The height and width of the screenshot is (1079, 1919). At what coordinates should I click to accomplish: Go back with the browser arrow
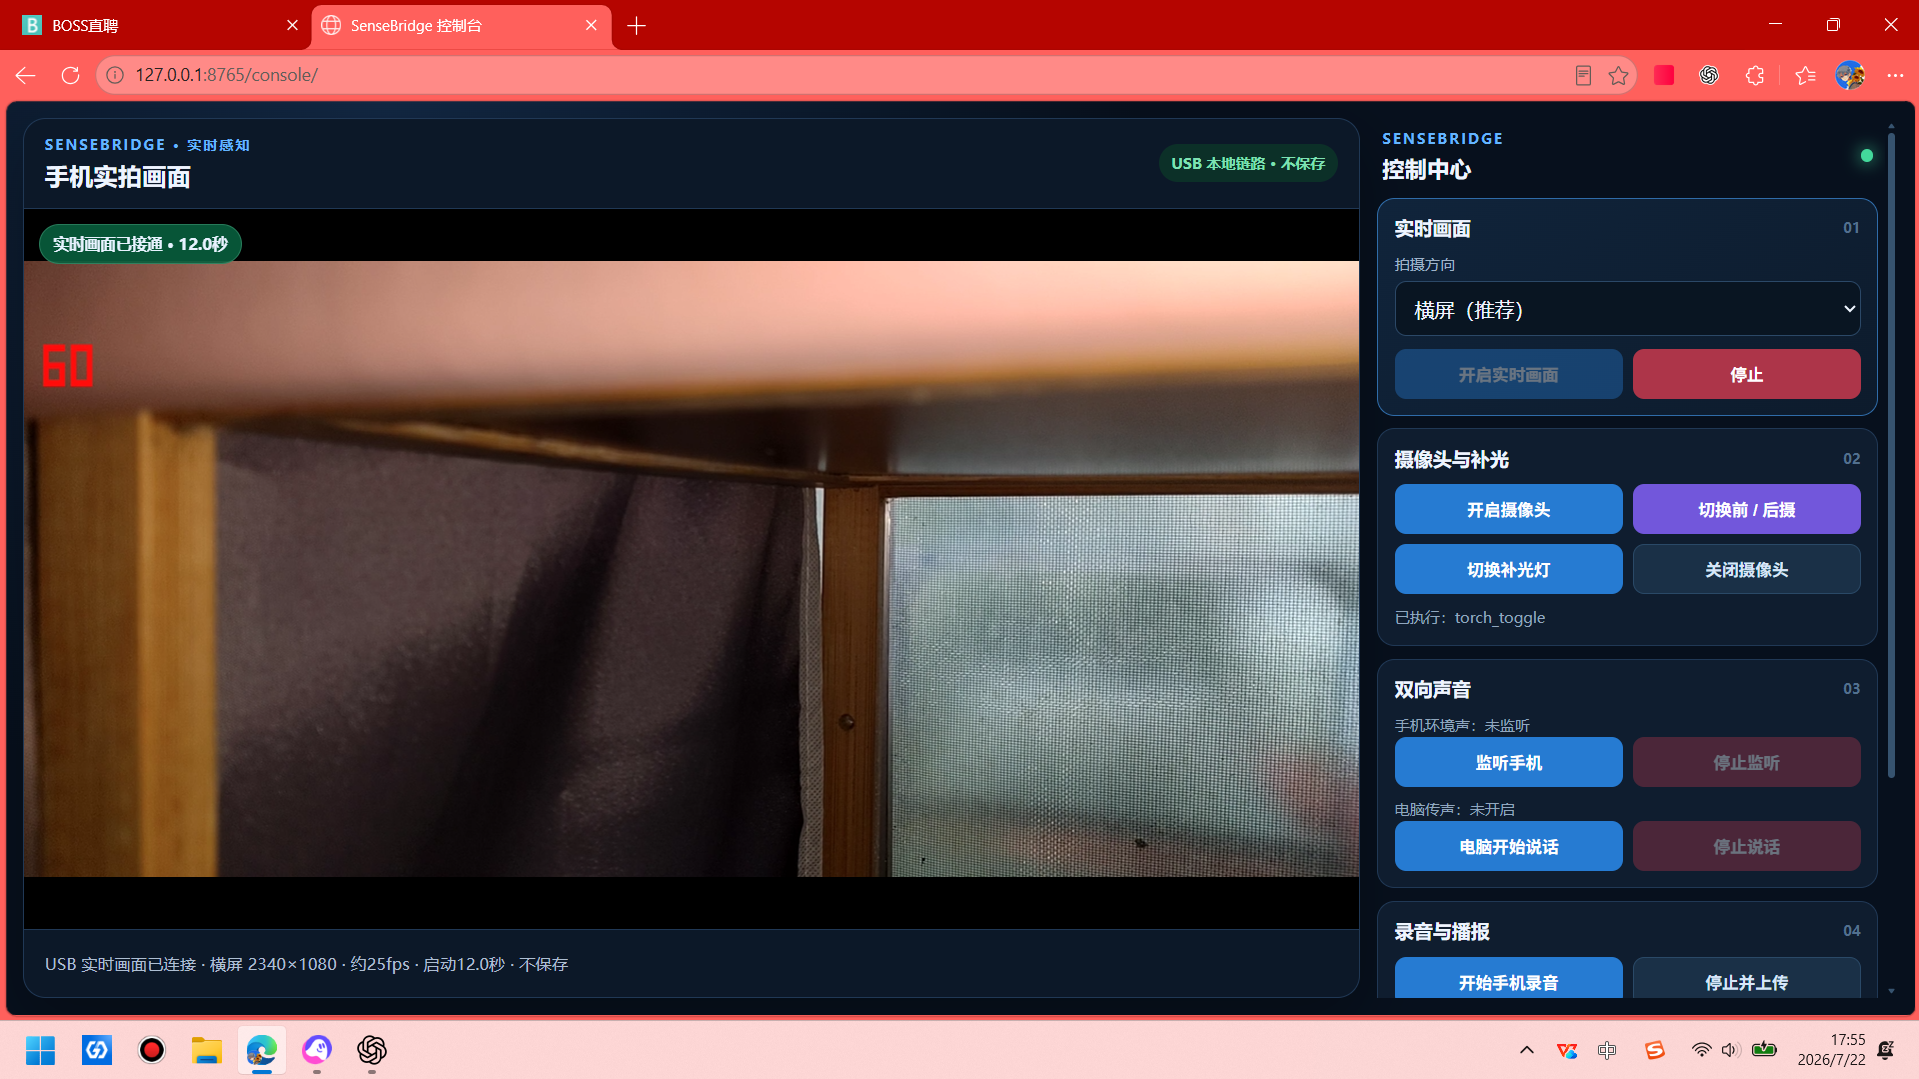26,75
